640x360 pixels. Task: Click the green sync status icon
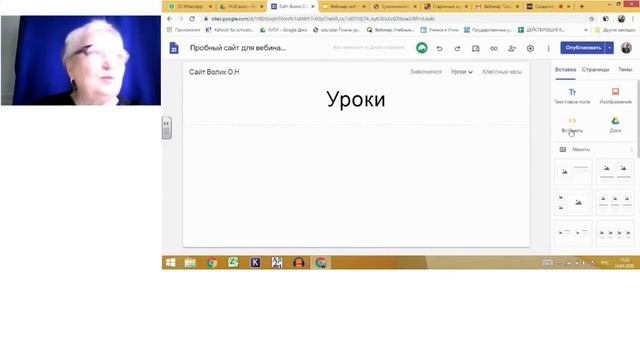pos(422,48)
